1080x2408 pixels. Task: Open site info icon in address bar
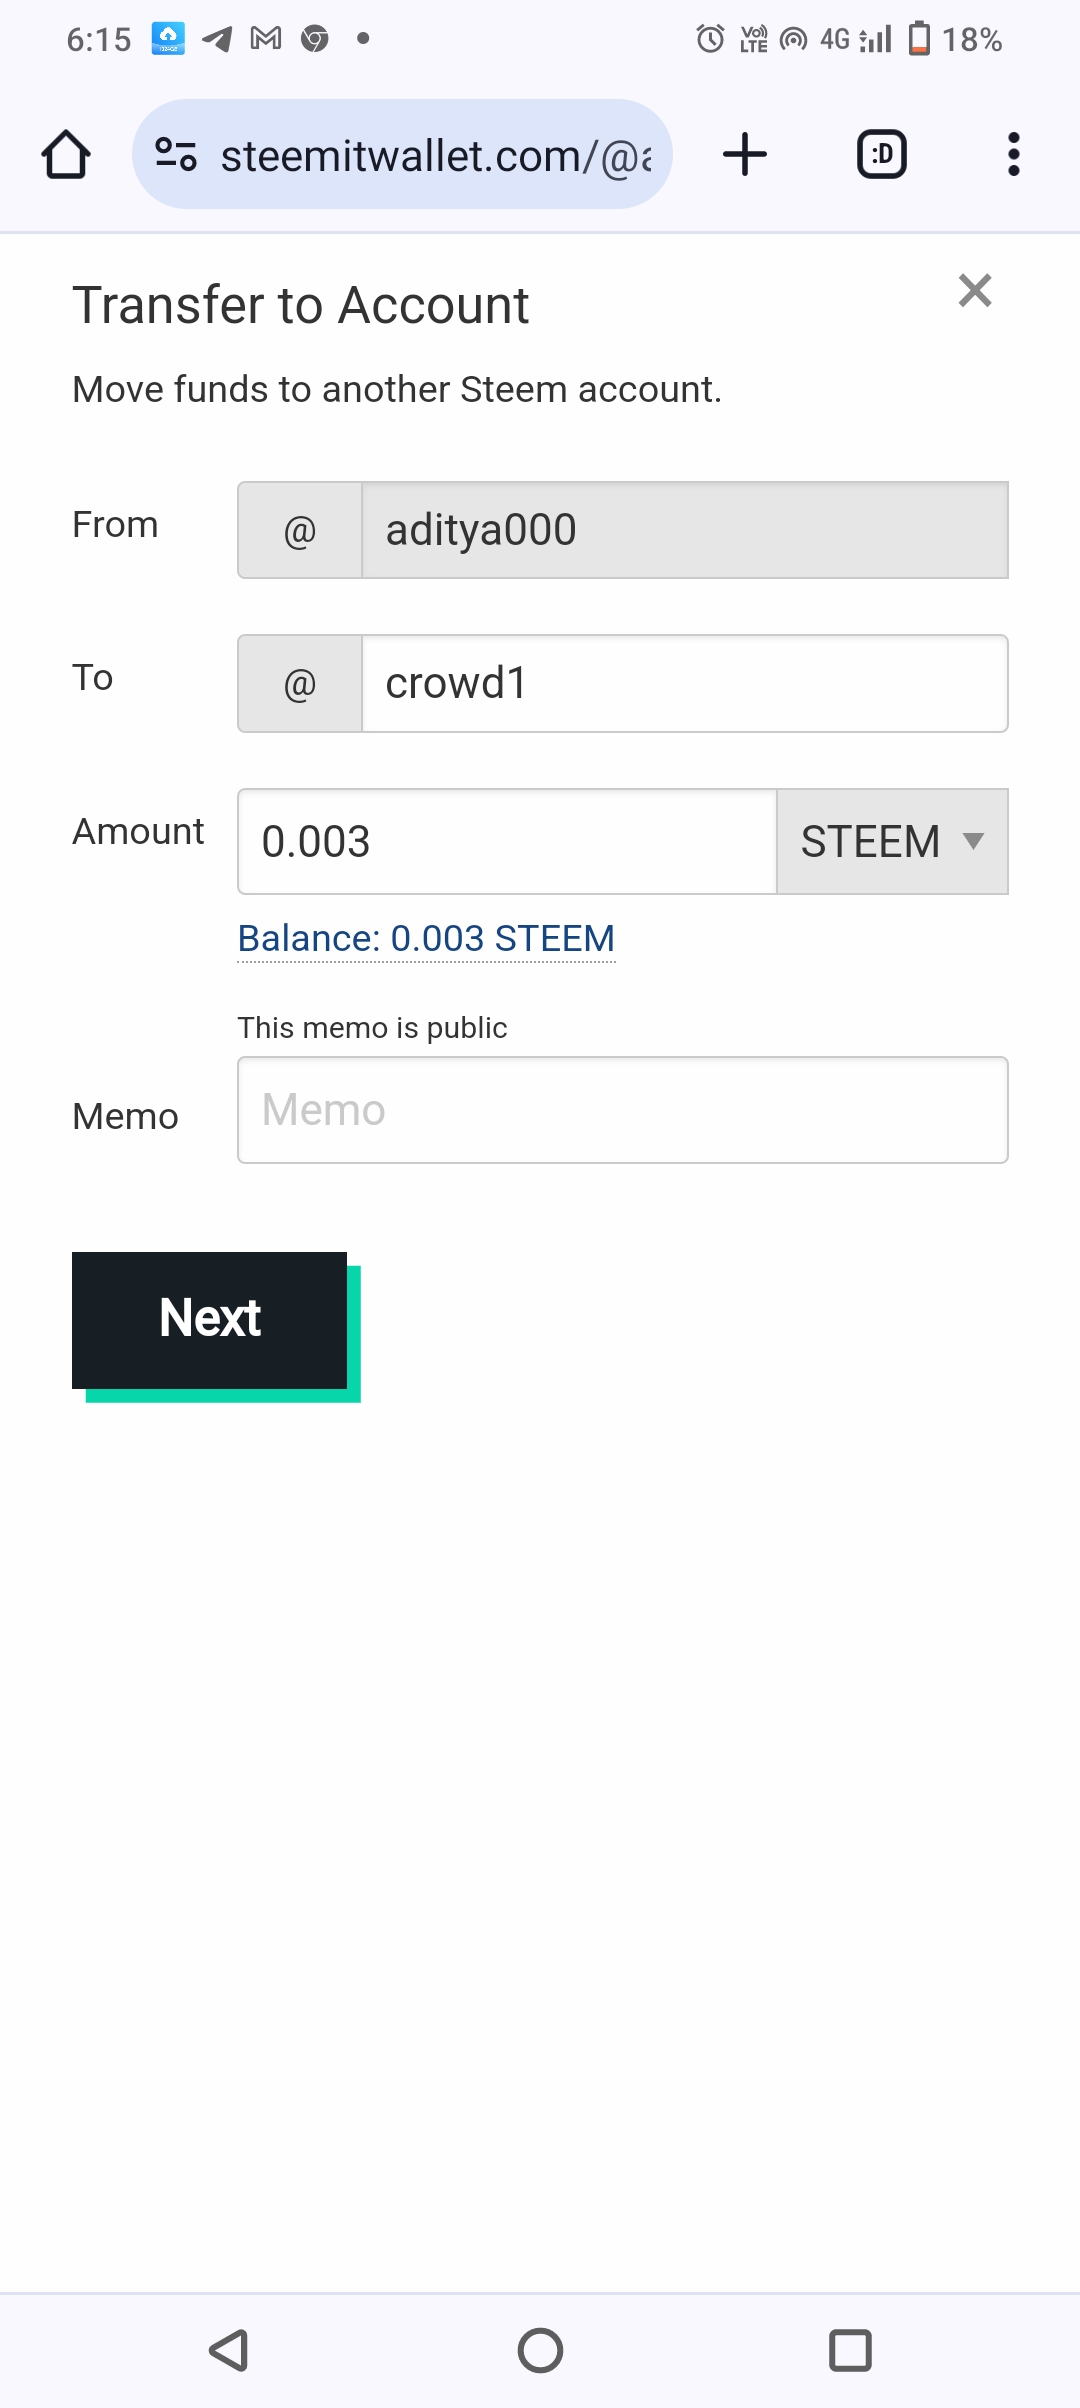click(x=176, y=155)
